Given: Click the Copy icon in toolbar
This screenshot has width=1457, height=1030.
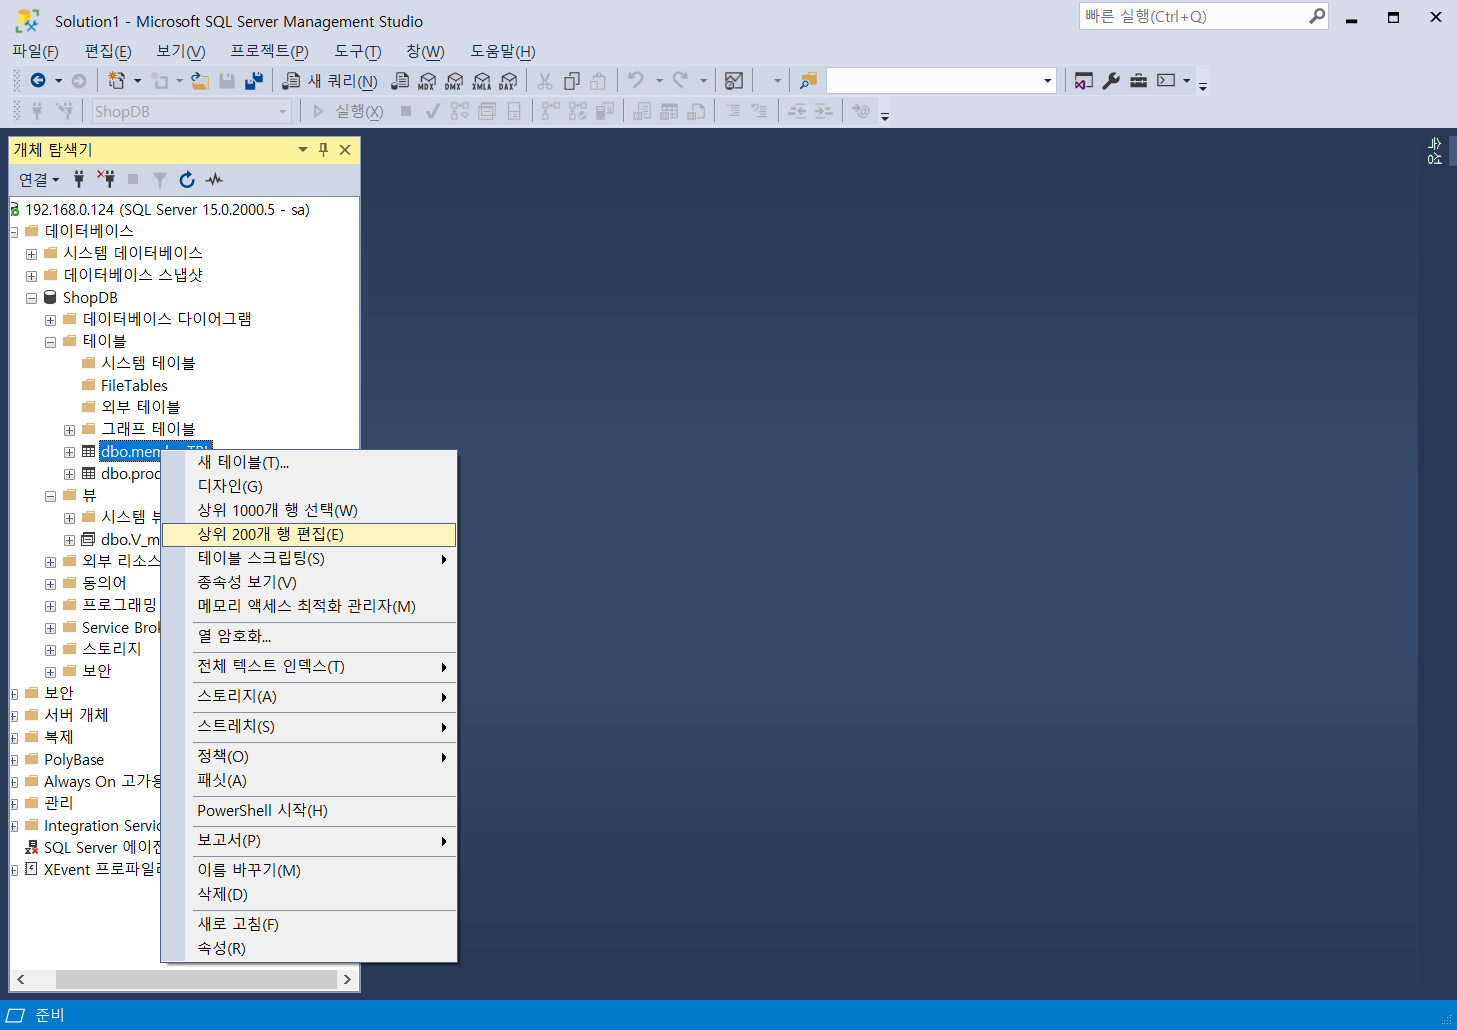Looking at the screenshot, I should 572,81.
